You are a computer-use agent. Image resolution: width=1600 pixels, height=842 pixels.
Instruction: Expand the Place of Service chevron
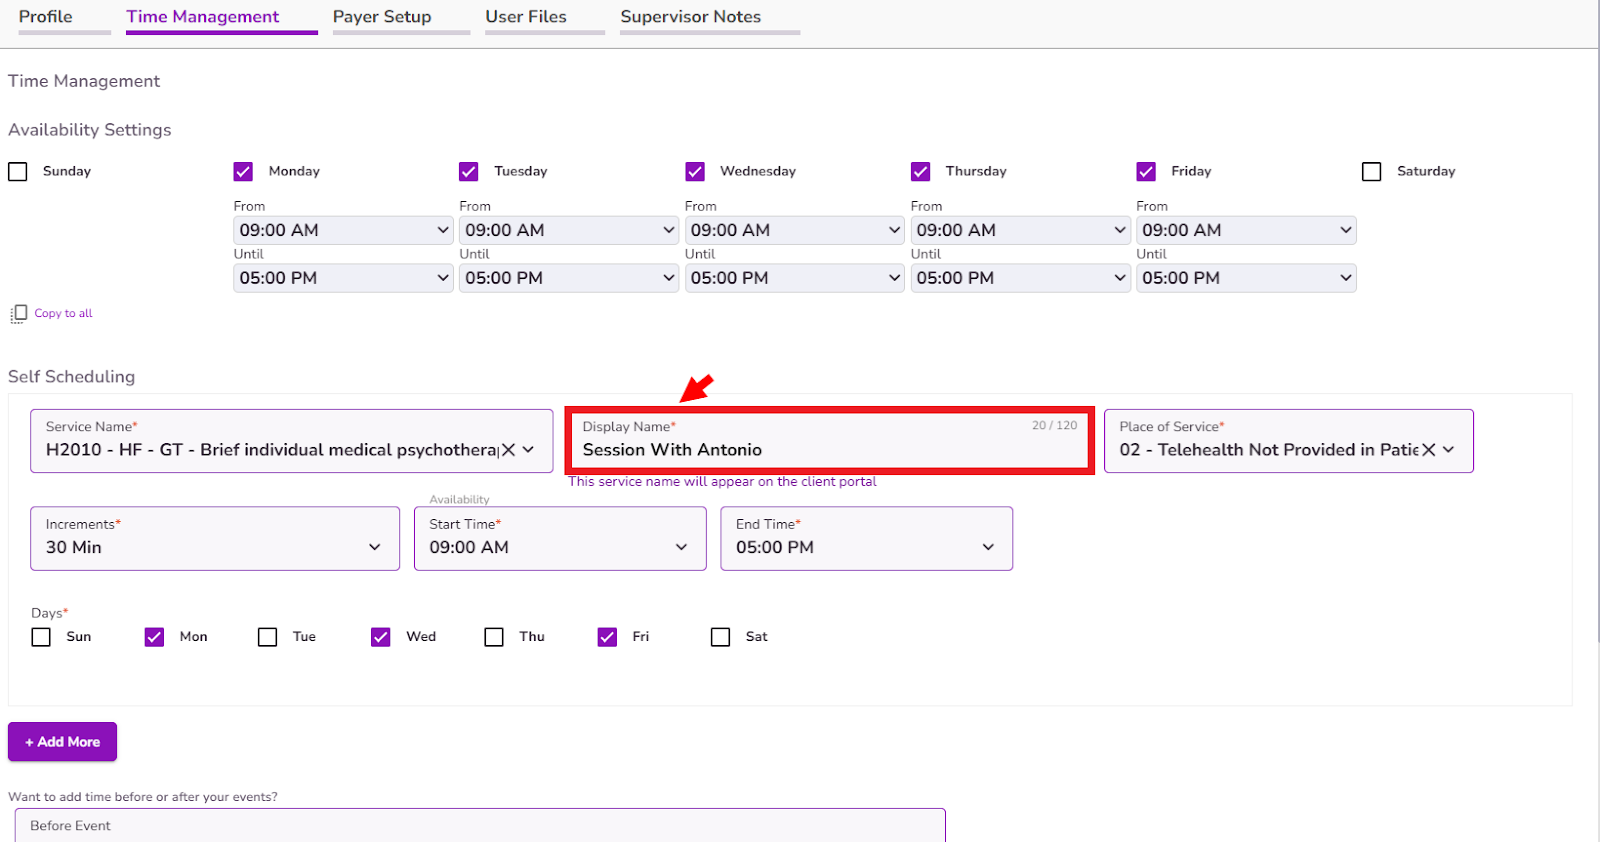(1449, 450)
